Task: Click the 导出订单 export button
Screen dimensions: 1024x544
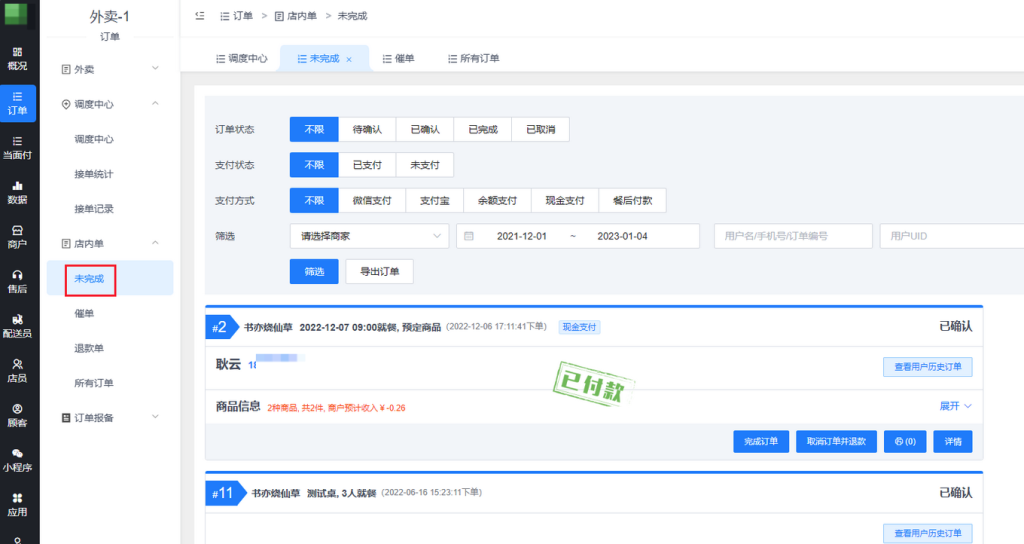Action: coord(379,271)
